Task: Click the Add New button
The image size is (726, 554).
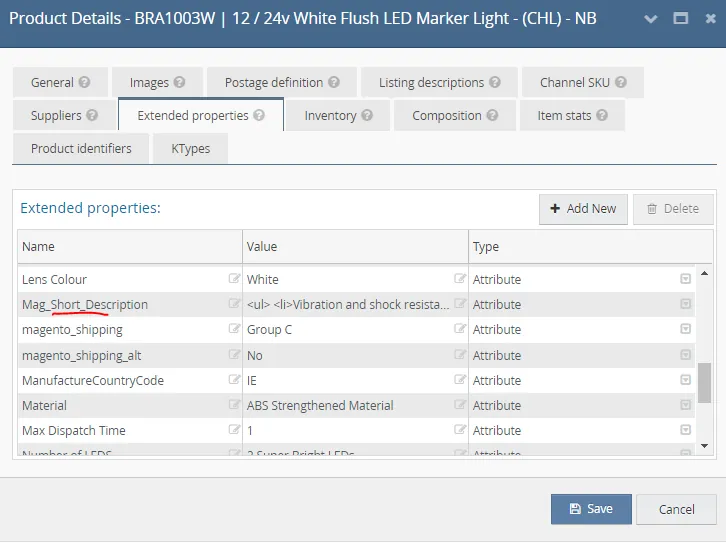Action: point(583,209)
